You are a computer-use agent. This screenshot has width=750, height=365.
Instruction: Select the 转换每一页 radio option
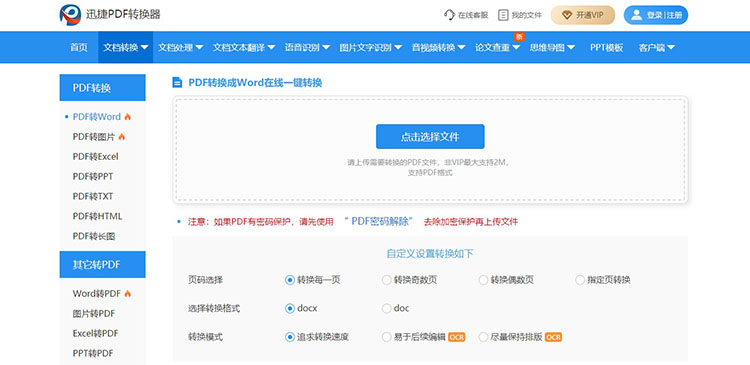point(289,280)
